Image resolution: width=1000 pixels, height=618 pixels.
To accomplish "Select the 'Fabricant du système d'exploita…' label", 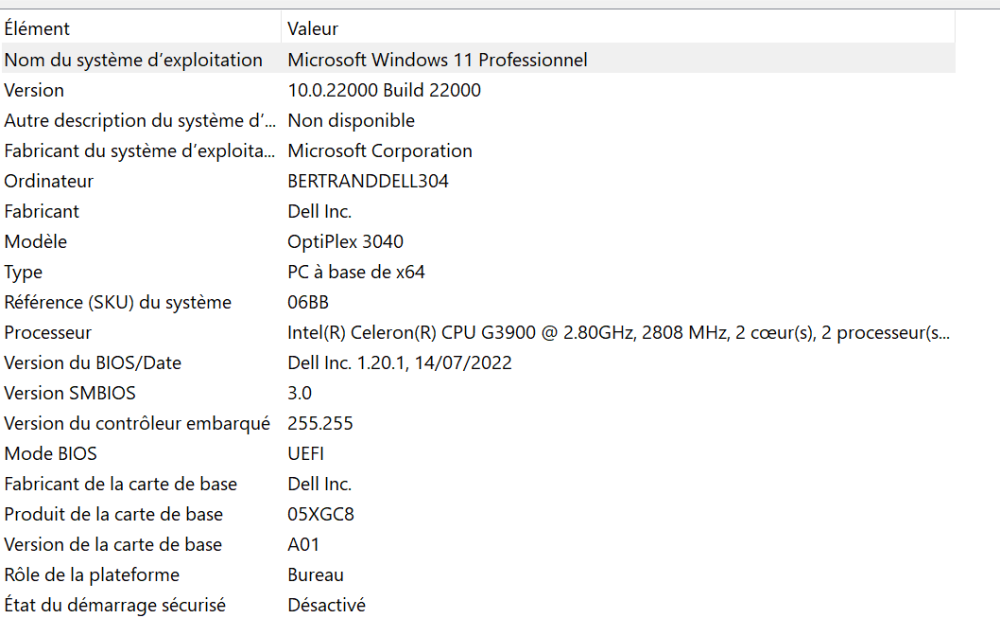I will point(140,151).
